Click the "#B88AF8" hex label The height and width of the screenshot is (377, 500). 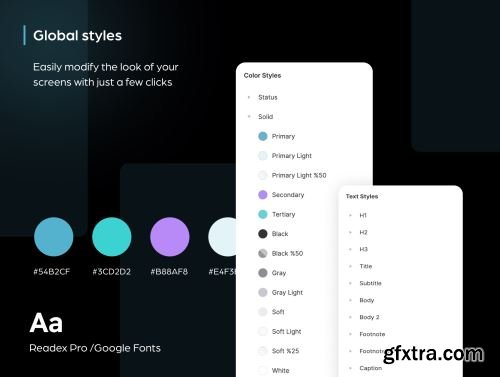coord(169,272)
